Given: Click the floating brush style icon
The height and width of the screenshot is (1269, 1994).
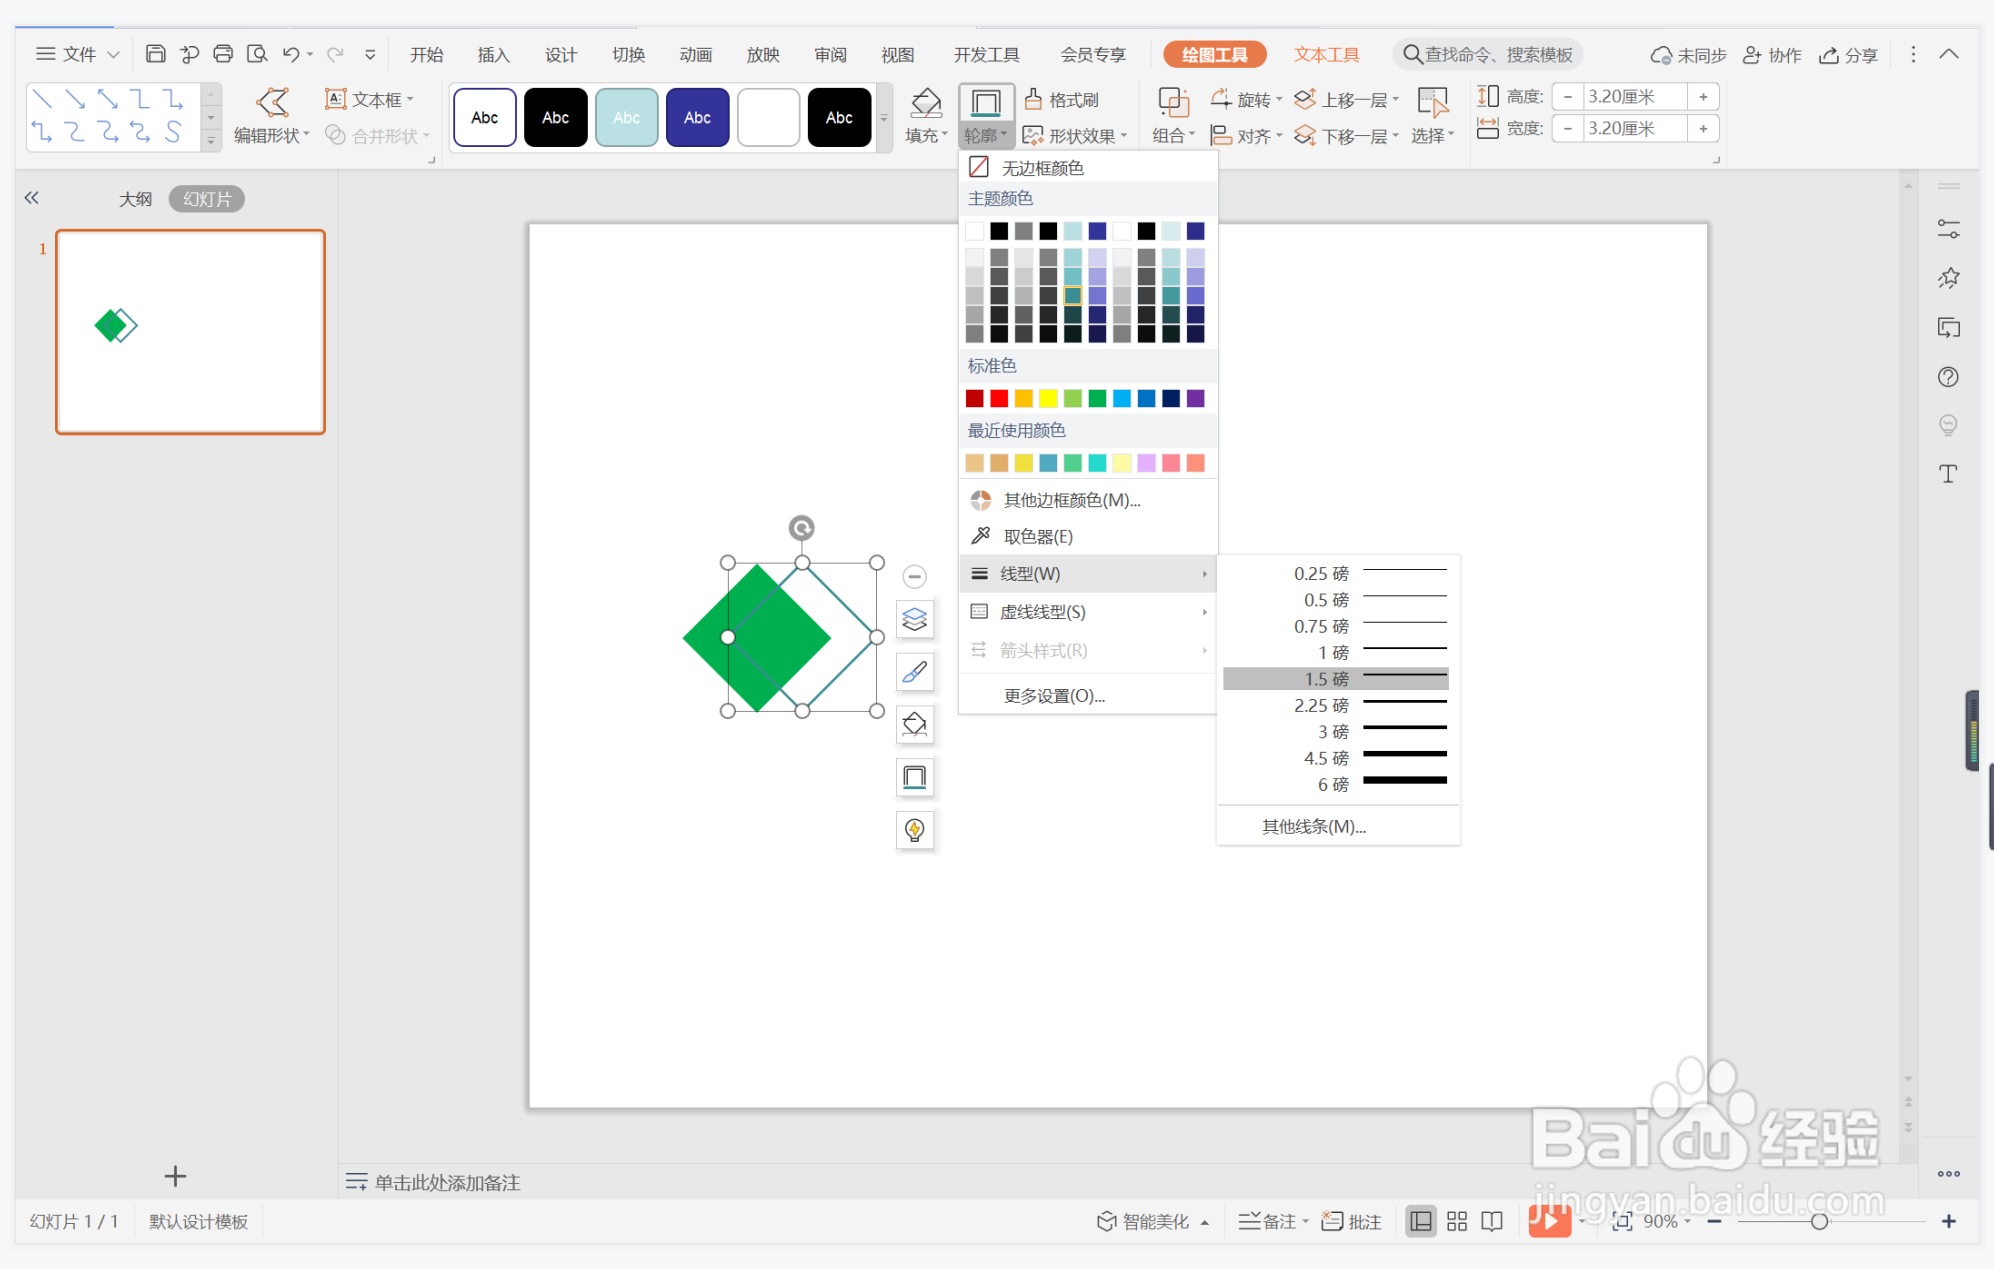Looking at the screenshot, I should (915, 672).
